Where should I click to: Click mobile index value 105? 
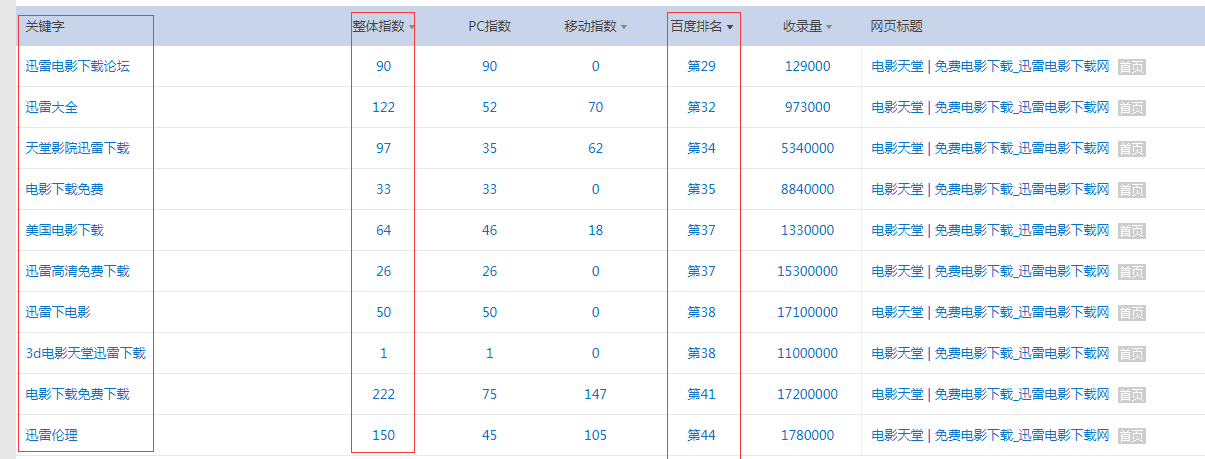pos(595,435)
